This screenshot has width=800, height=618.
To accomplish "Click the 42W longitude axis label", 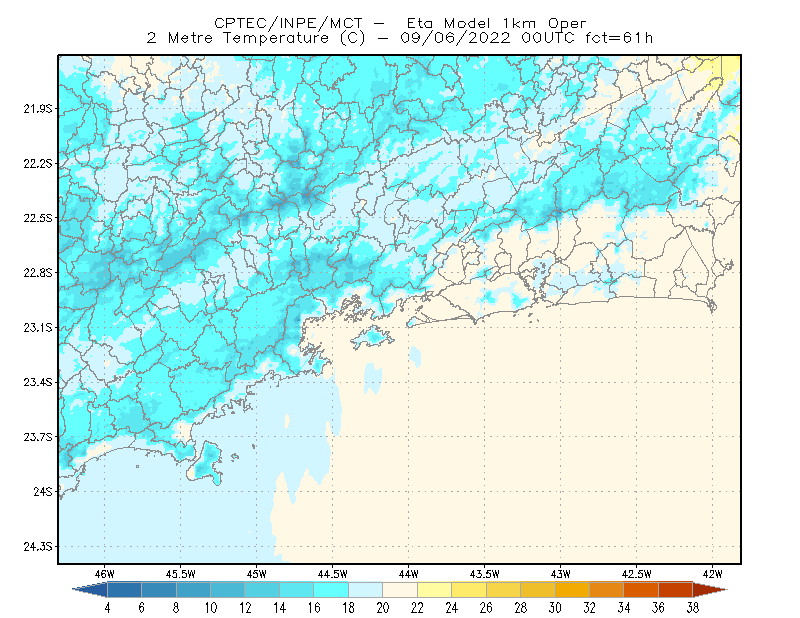I will (713, 574).
